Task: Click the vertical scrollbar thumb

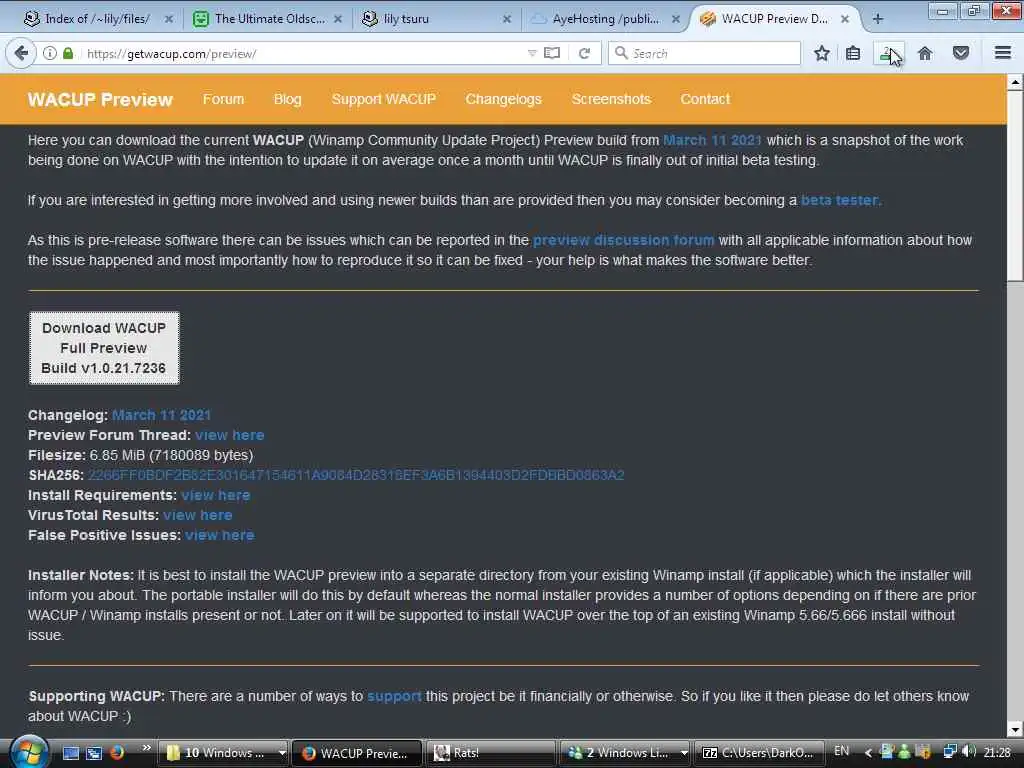Action: pos(1015,186)
